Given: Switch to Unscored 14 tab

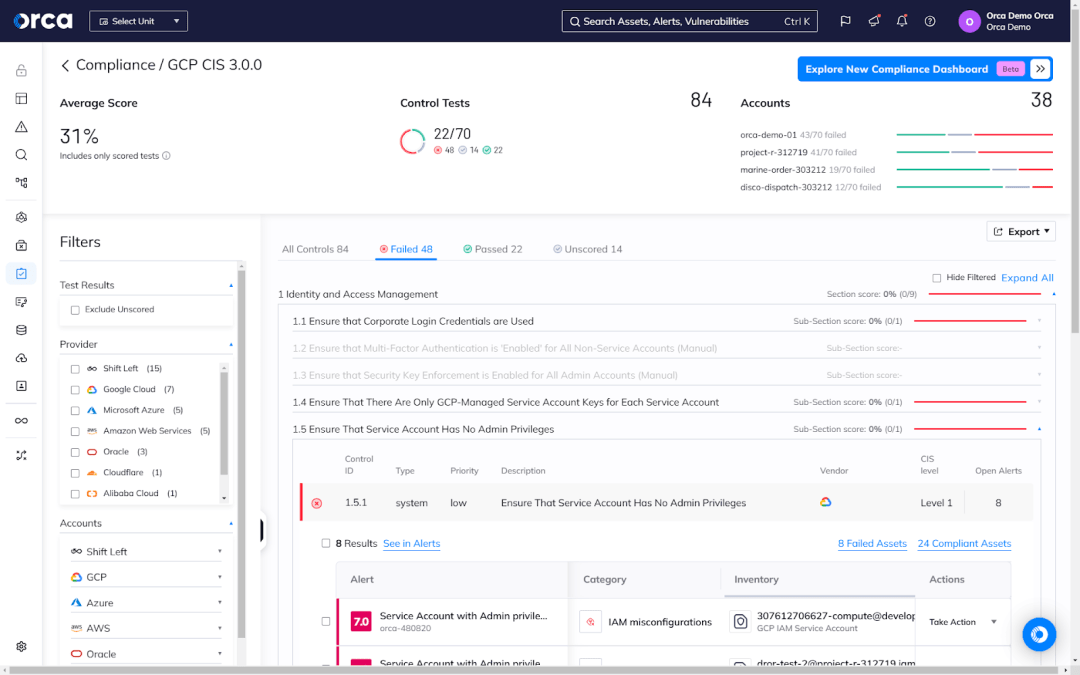Looking at the screenshot, I should 588,249.
